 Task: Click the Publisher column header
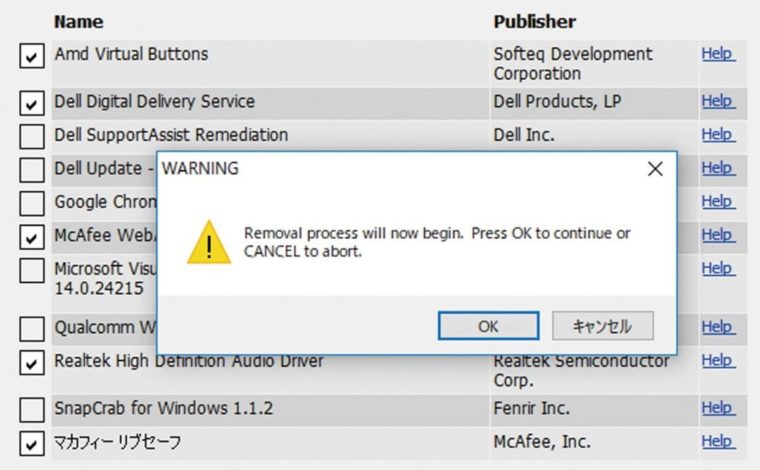tap(534, 22)
